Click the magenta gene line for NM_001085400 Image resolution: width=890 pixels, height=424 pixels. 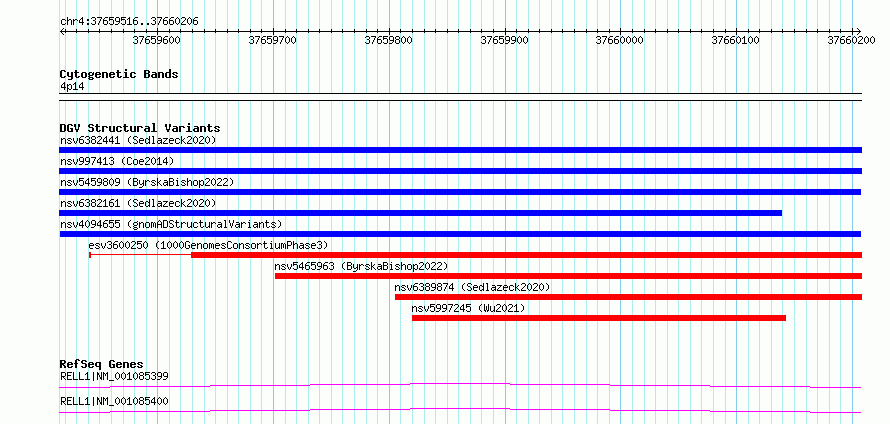point(460,411)
